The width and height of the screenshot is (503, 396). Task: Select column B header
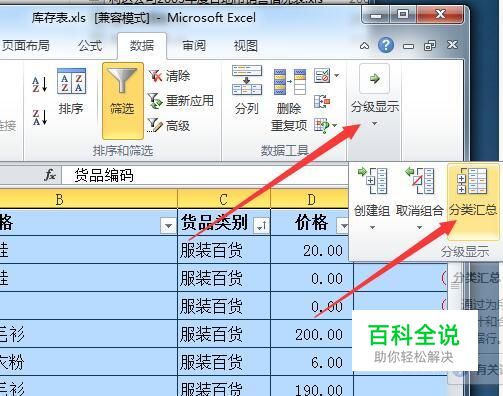click(x=89, y=200)
